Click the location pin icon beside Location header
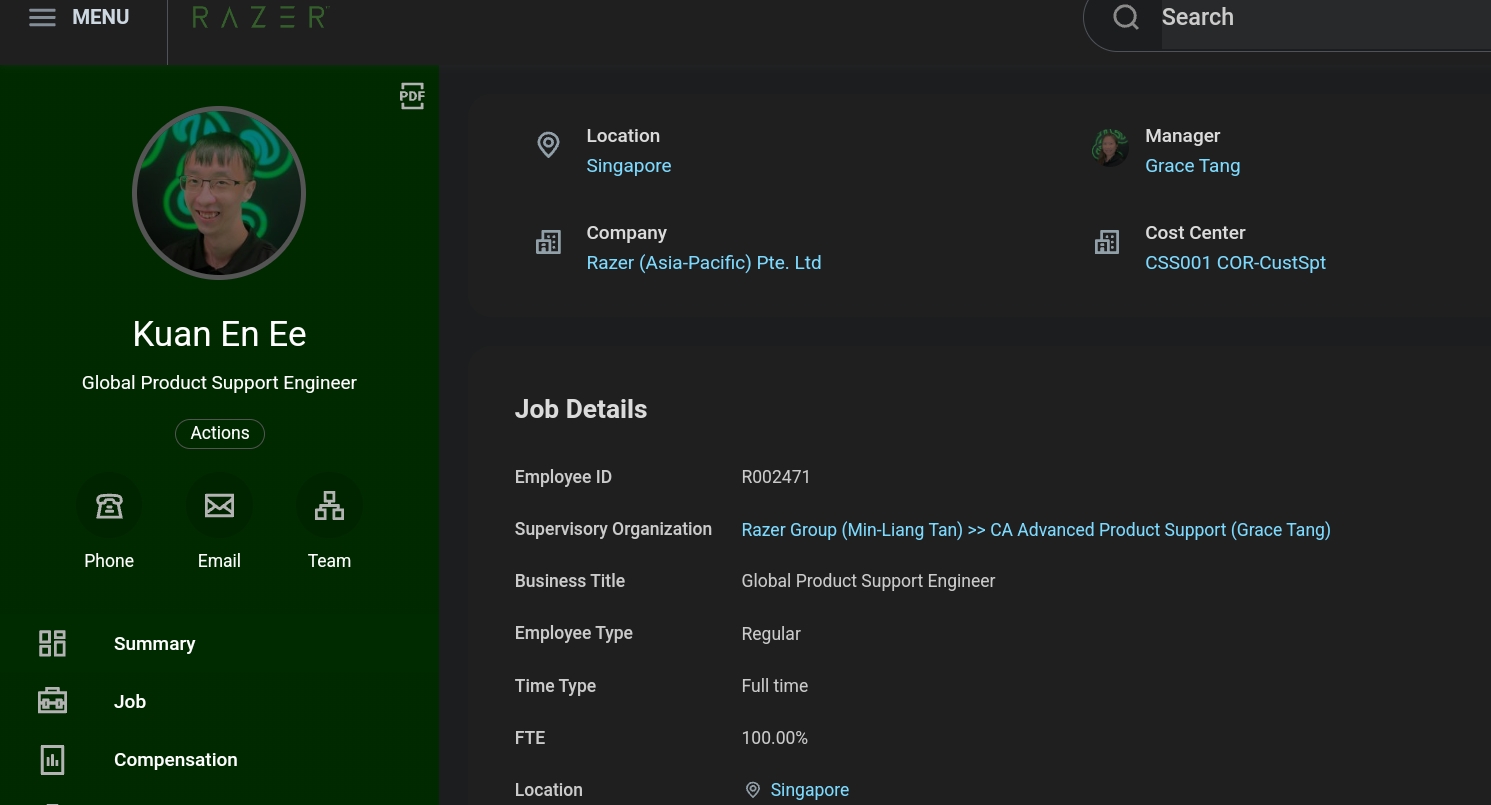The height and width of the screenshot is (805, 1491). click(548, 145)
